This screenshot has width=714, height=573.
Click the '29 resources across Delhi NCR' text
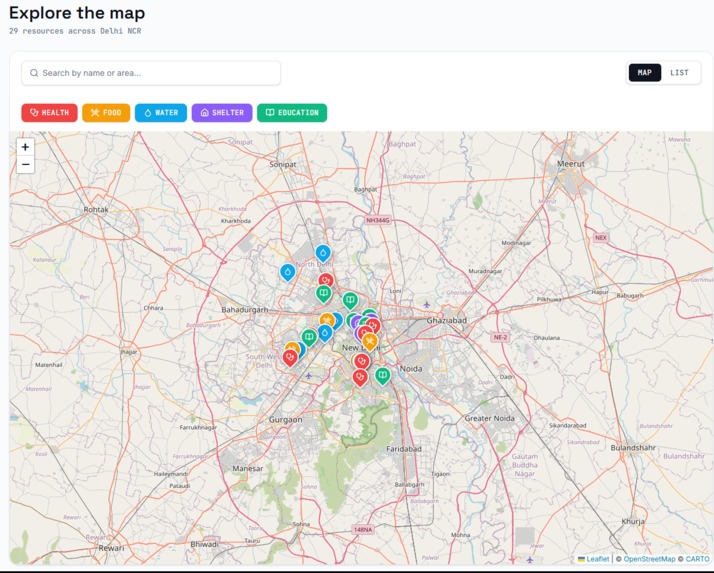click(75, 31)
